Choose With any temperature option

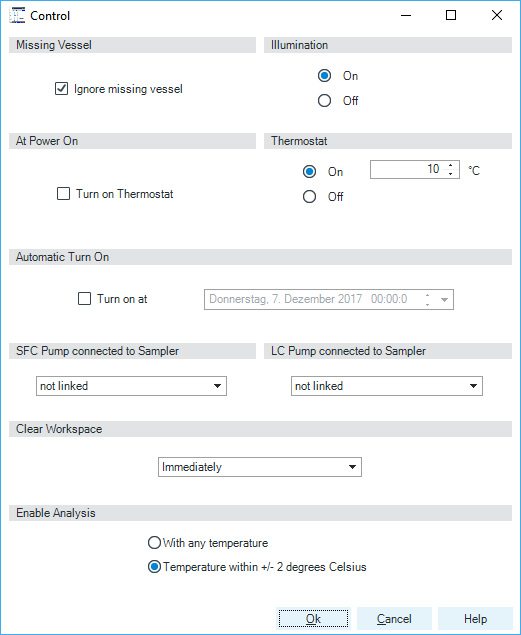click(154, 543)
